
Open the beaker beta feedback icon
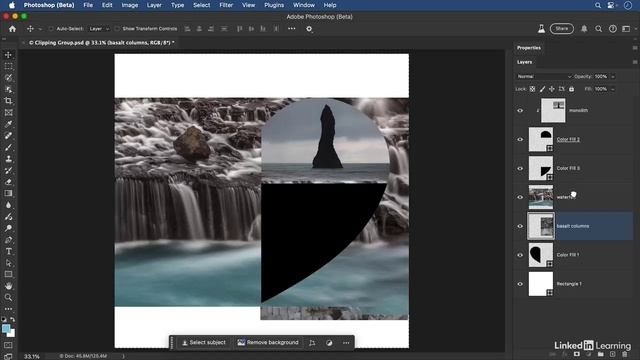pyautogui.click(x=541, y=29)
